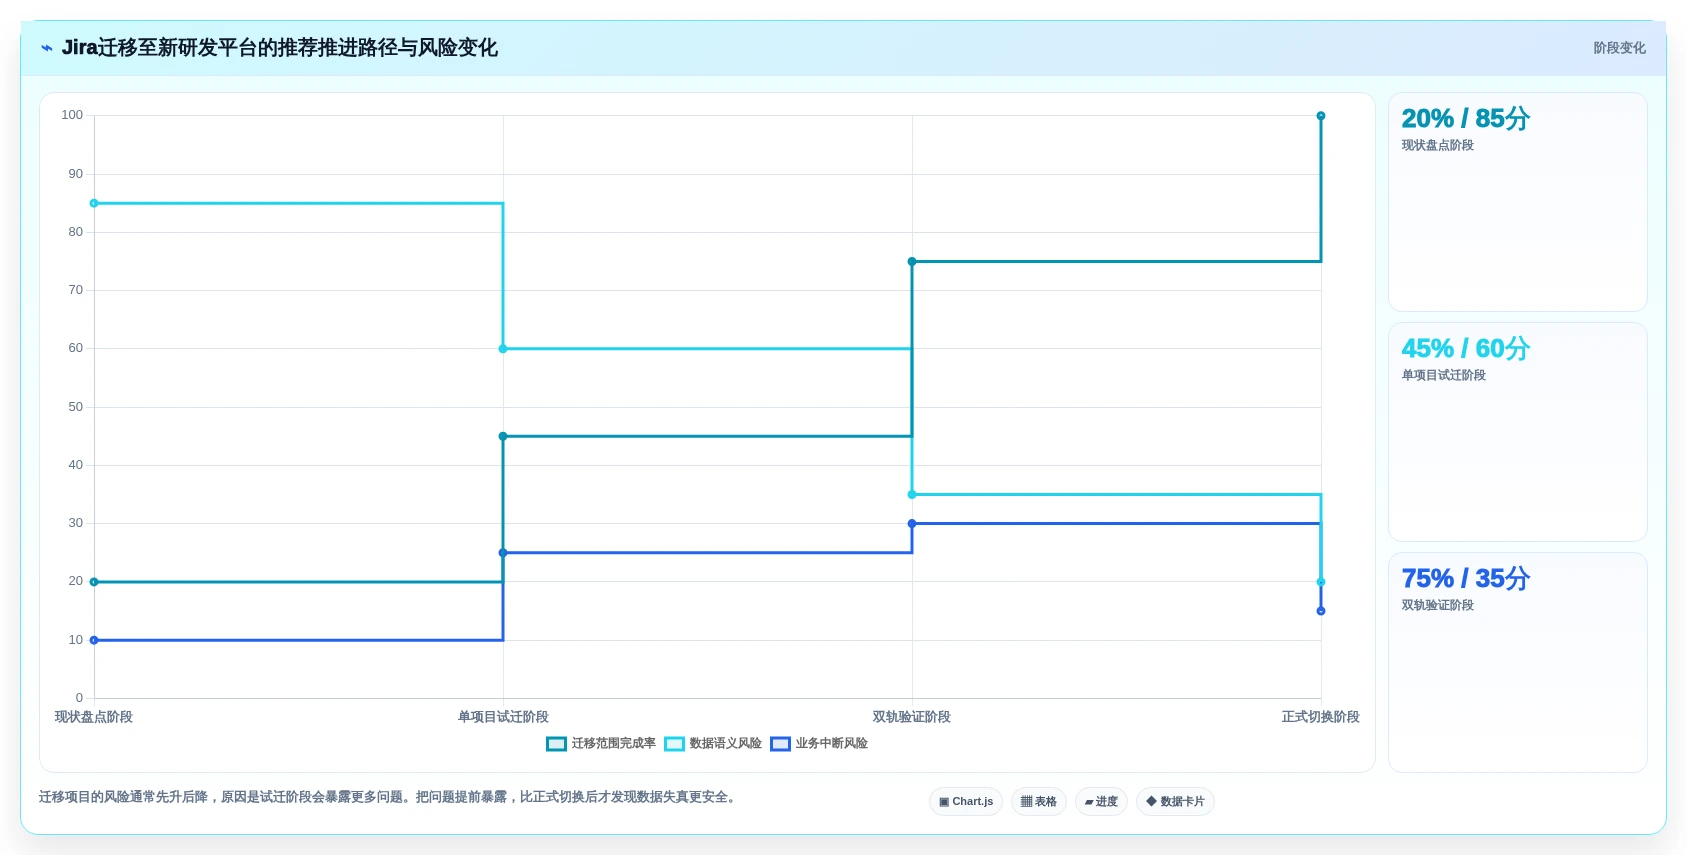Image resolution: width=1687 pixels, height=855 pixels.
Task: Click the 单项目试迁阶段 x-axis label
Action: click(503, 717)
